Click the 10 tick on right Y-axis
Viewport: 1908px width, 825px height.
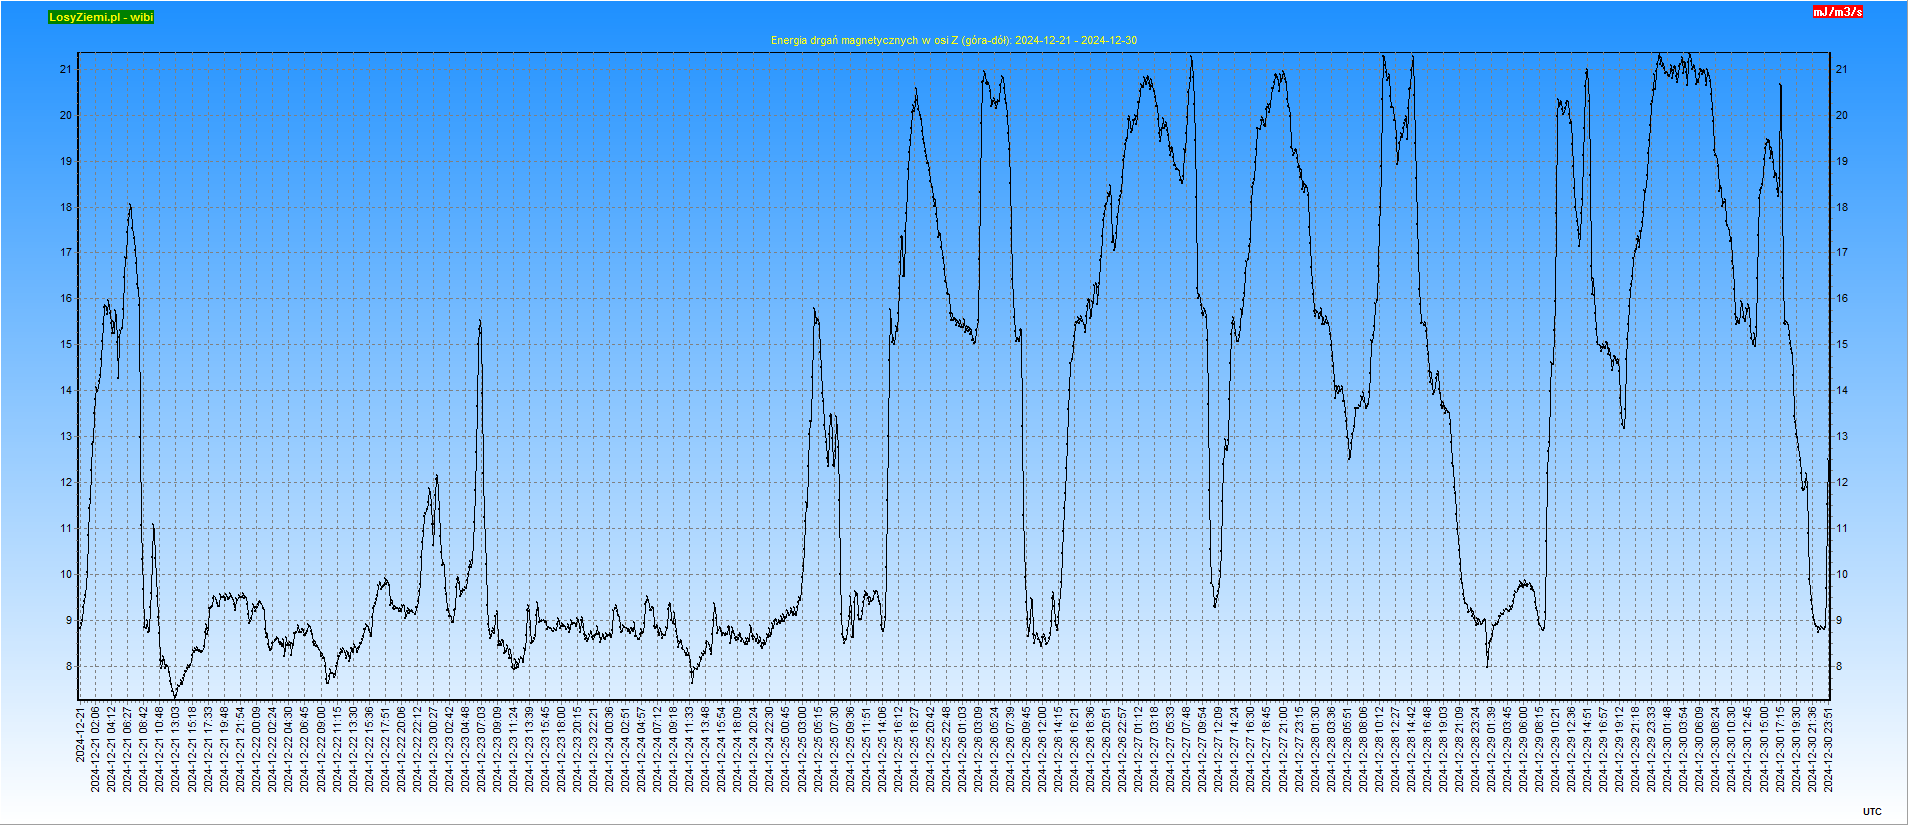1841,574
